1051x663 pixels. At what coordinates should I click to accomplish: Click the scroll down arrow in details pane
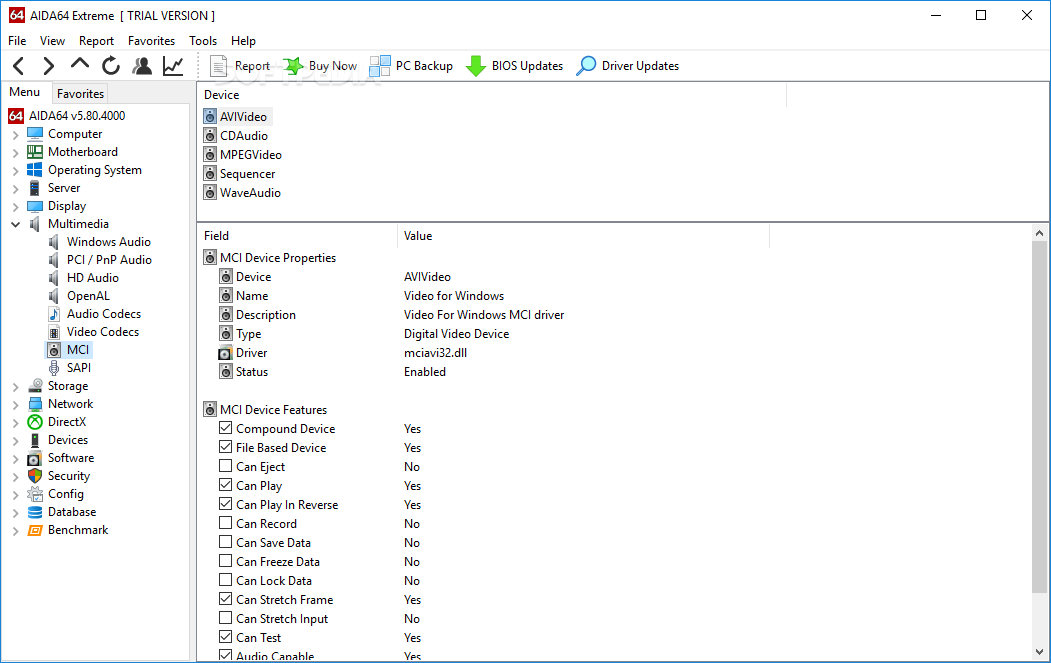tap(1039, 651)
